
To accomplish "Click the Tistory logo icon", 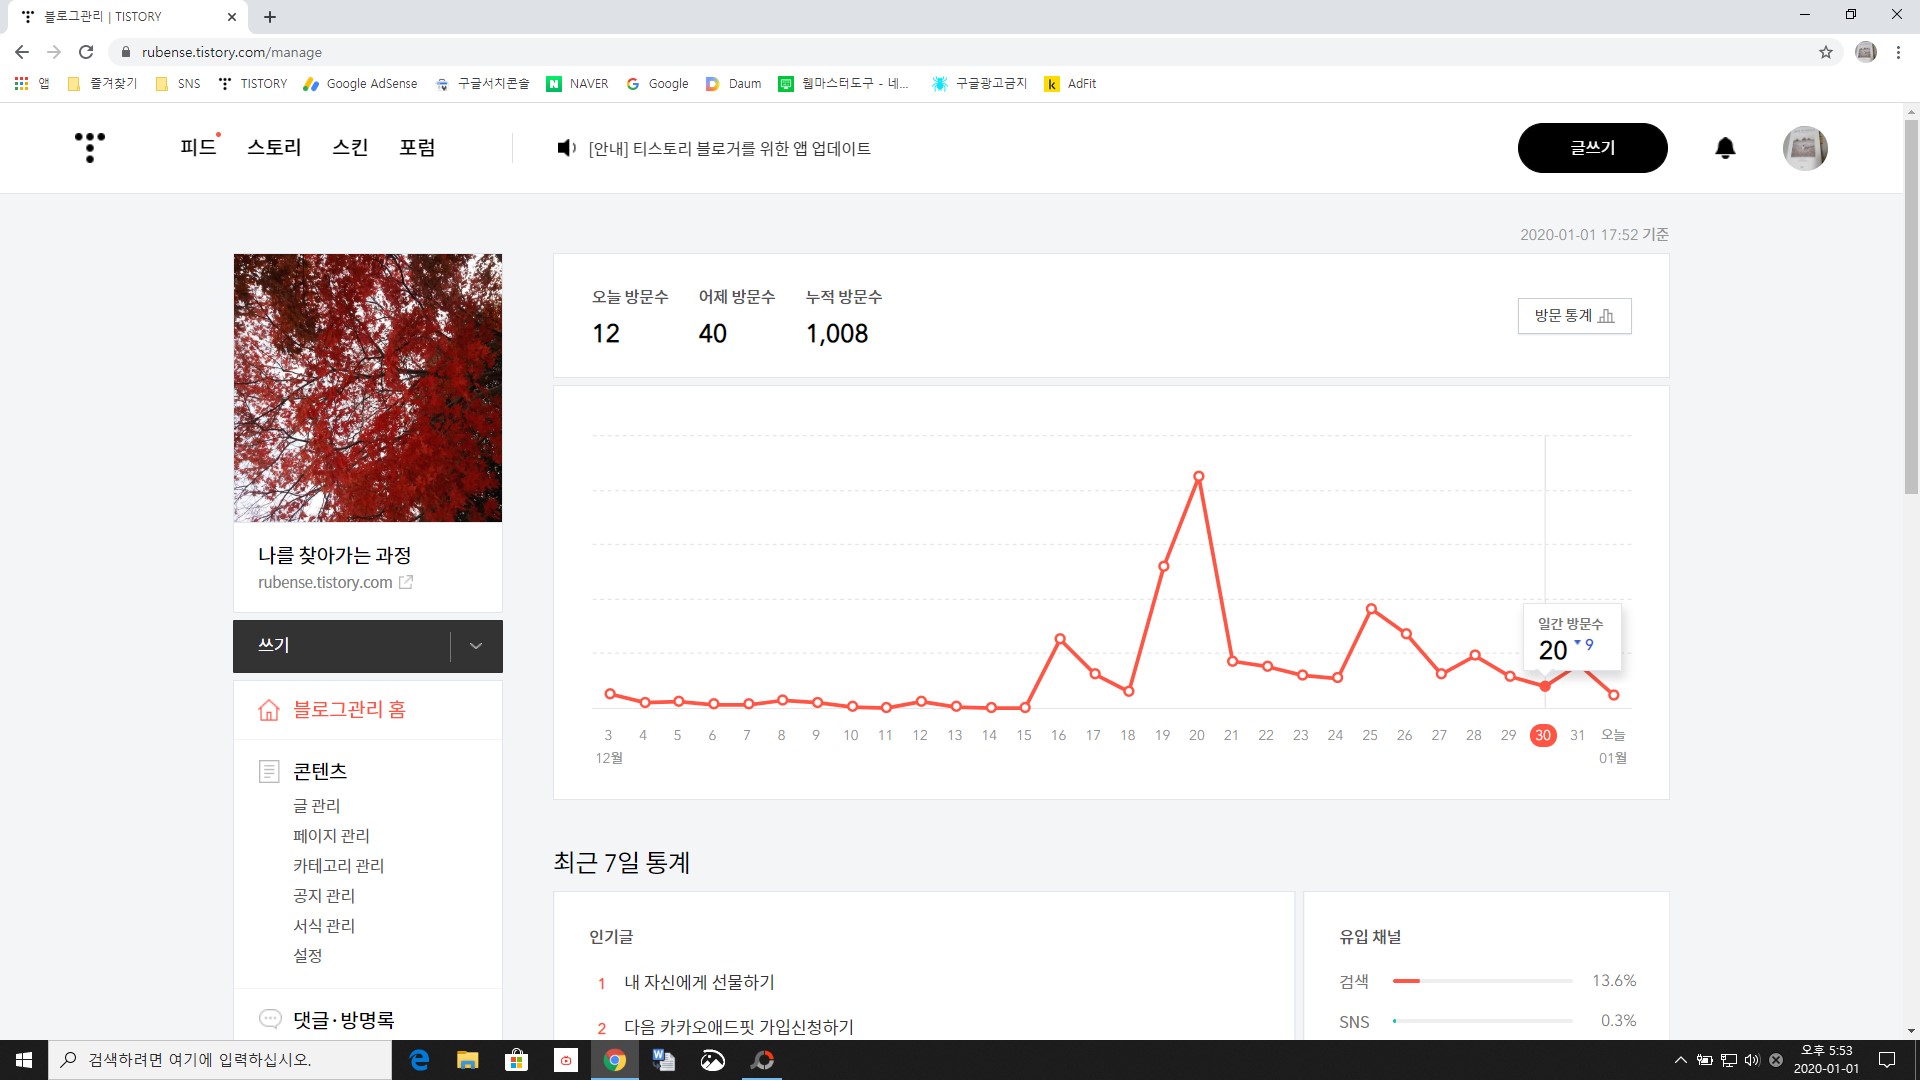I will coord(90,147).
